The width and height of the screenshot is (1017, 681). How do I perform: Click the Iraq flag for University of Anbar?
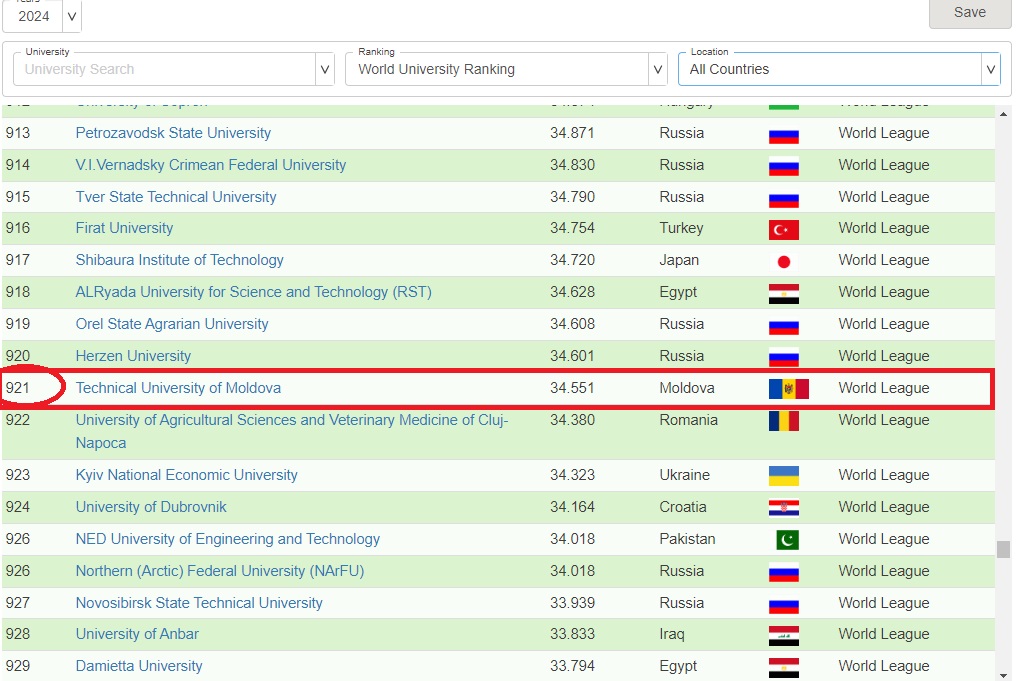tap(783, 635)
